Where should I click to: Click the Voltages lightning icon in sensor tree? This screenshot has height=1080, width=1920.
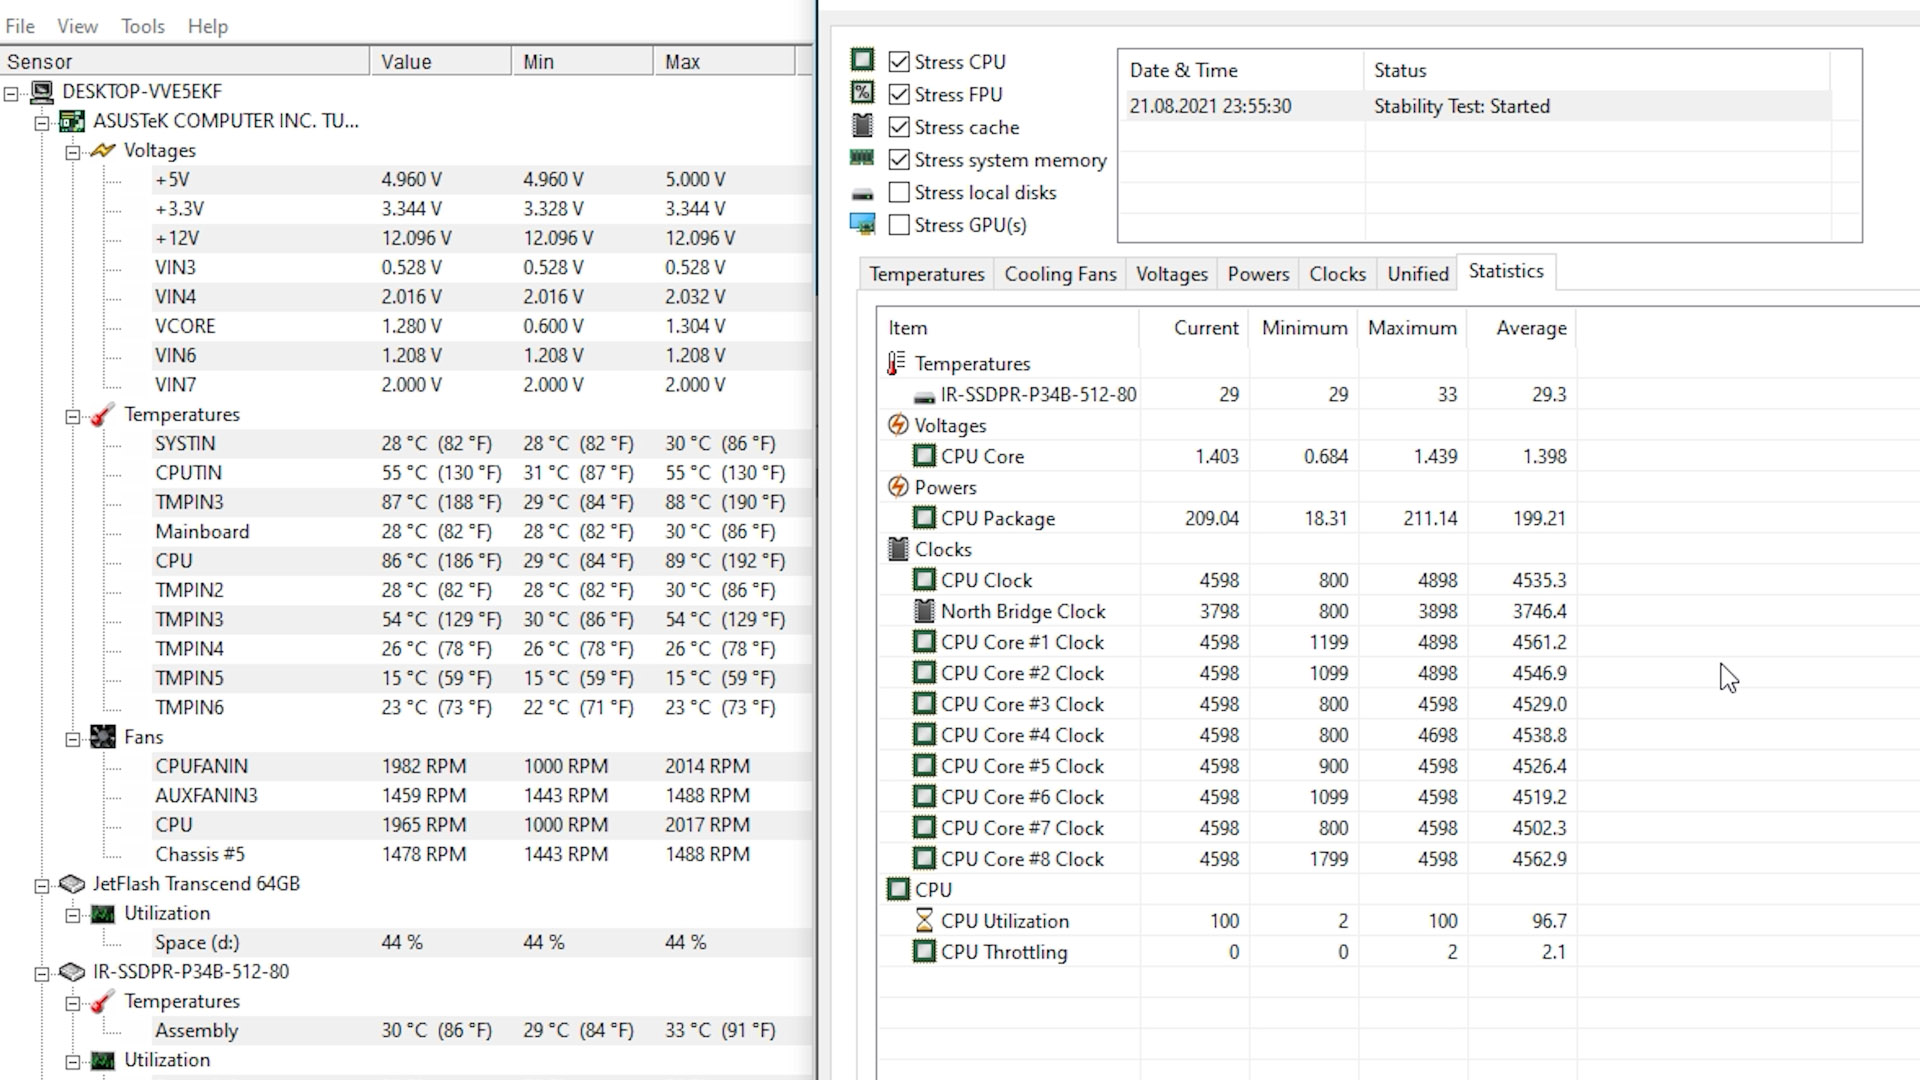coord(103,151)
